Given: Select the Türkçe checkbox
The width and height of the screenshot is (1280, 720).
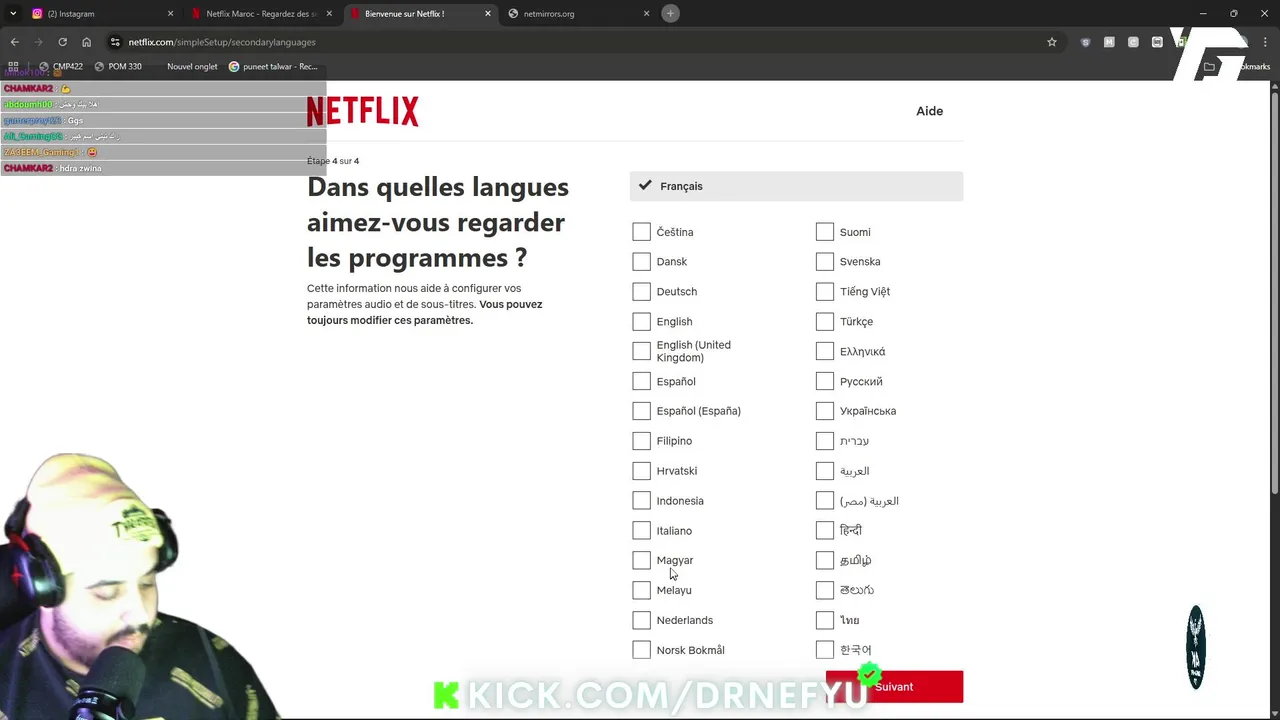Looking at the screenshot, I should click(824, 322).
